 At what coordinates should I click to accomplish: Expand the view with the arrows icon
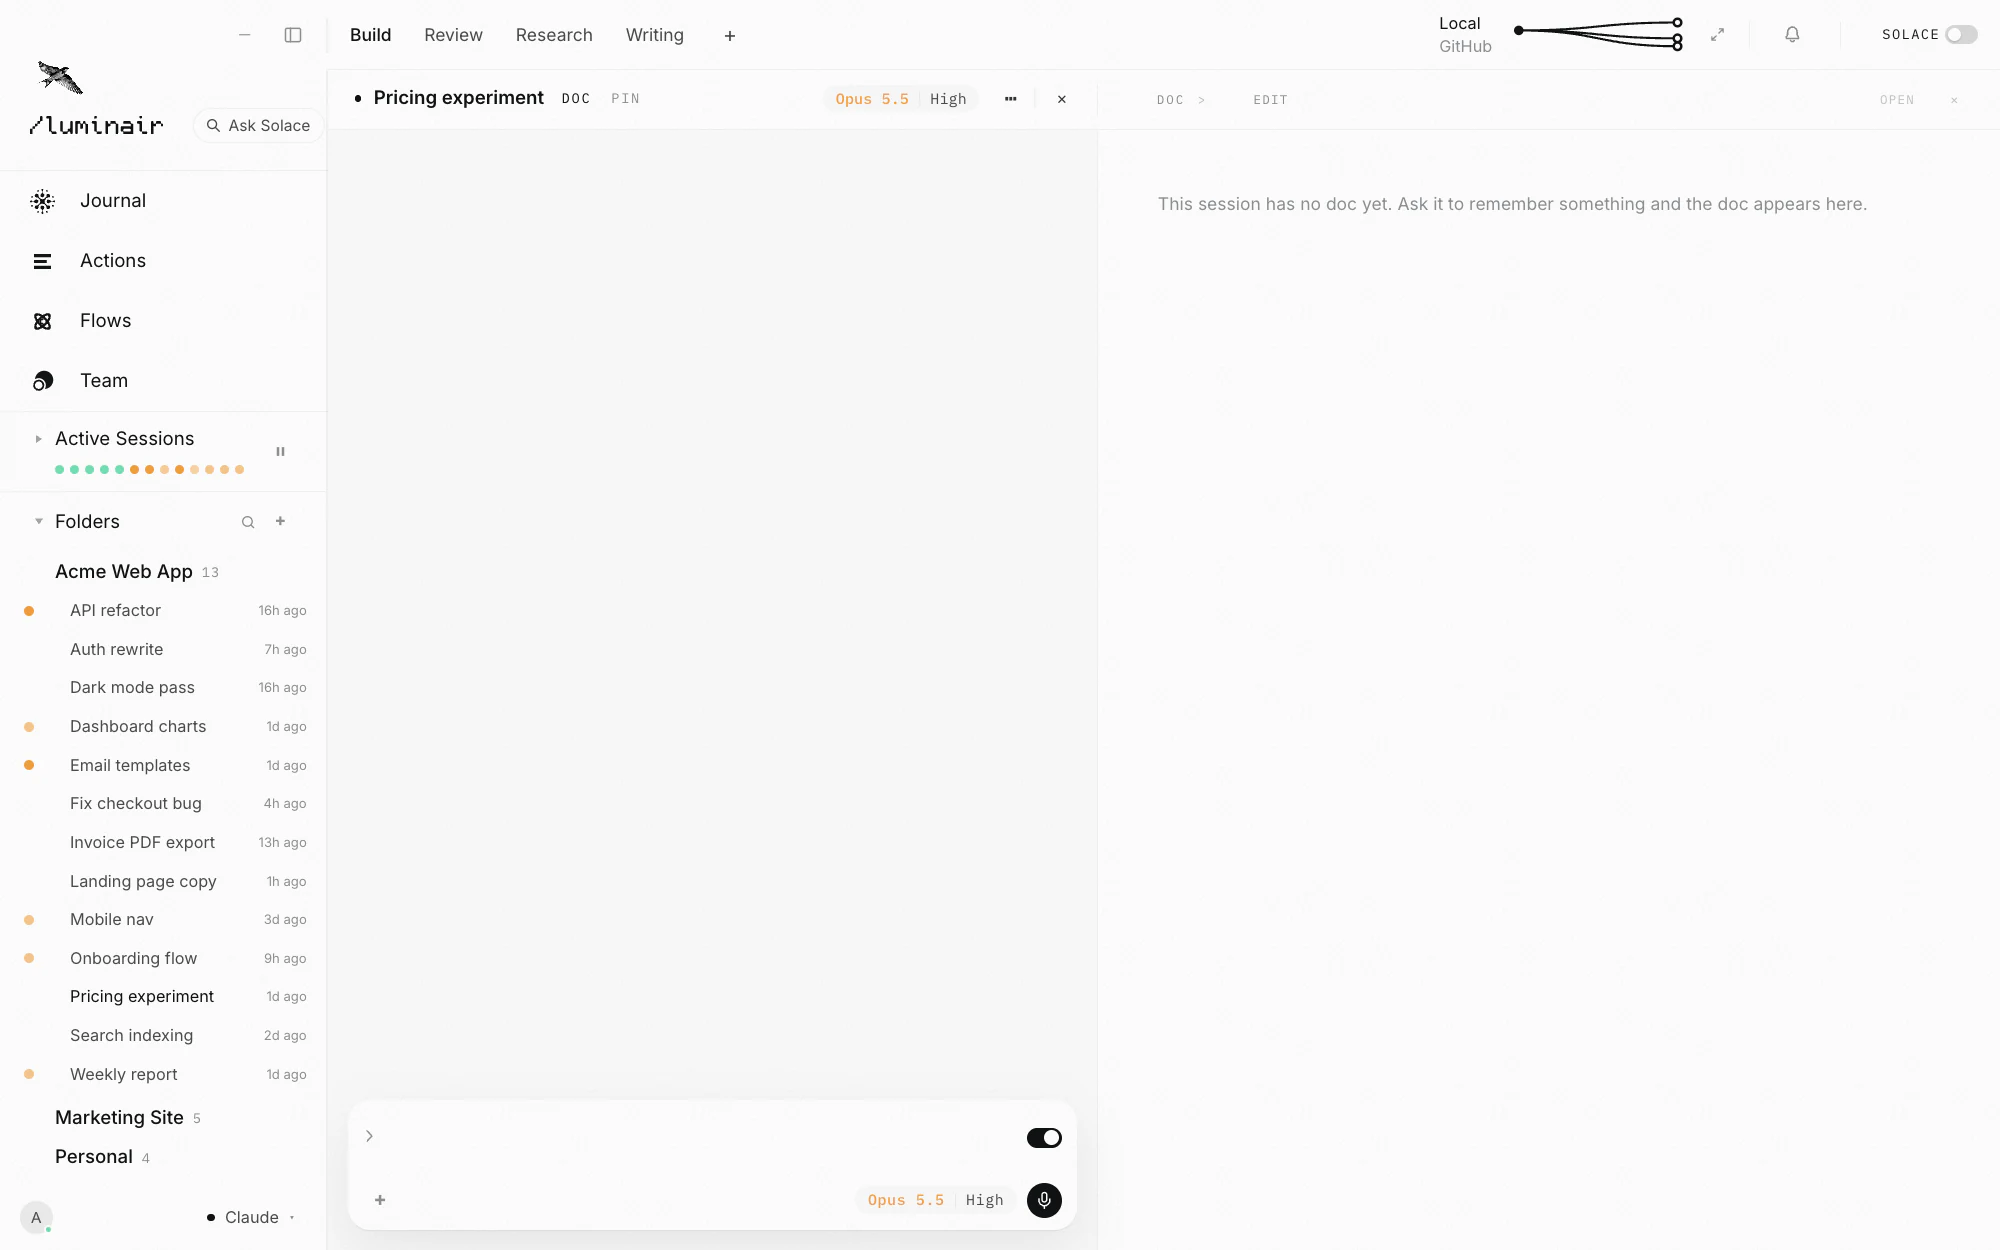(1717, 35)
